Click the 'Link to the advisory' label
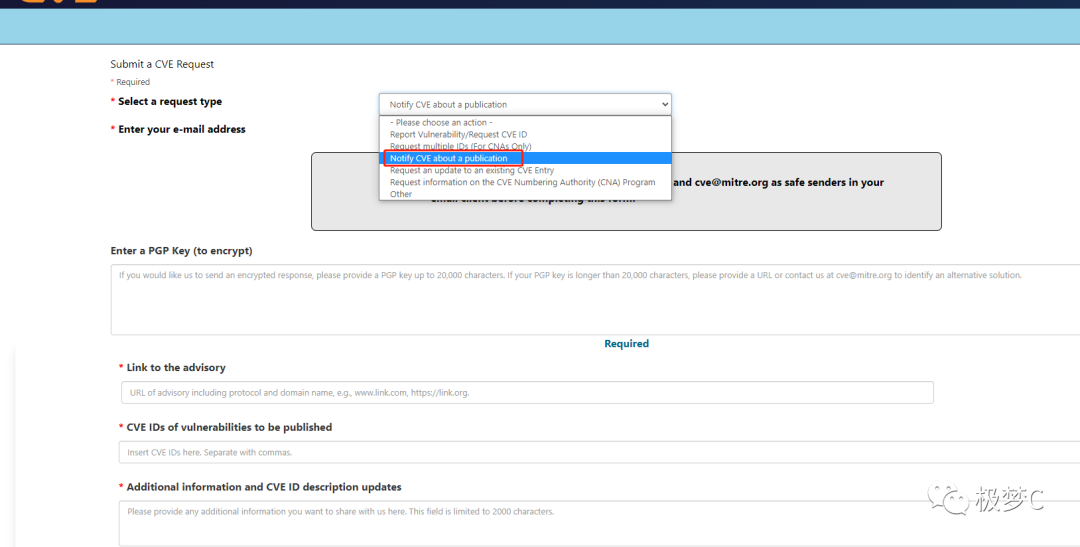Image resolution: width=1080 pixels, height=547 pixels. [176, 367]
